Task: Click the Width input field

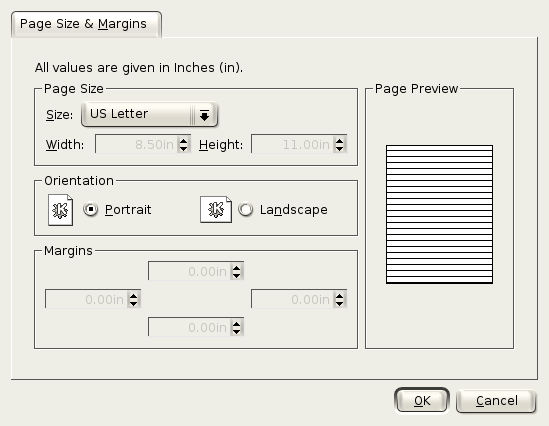Action: point(137,144)
